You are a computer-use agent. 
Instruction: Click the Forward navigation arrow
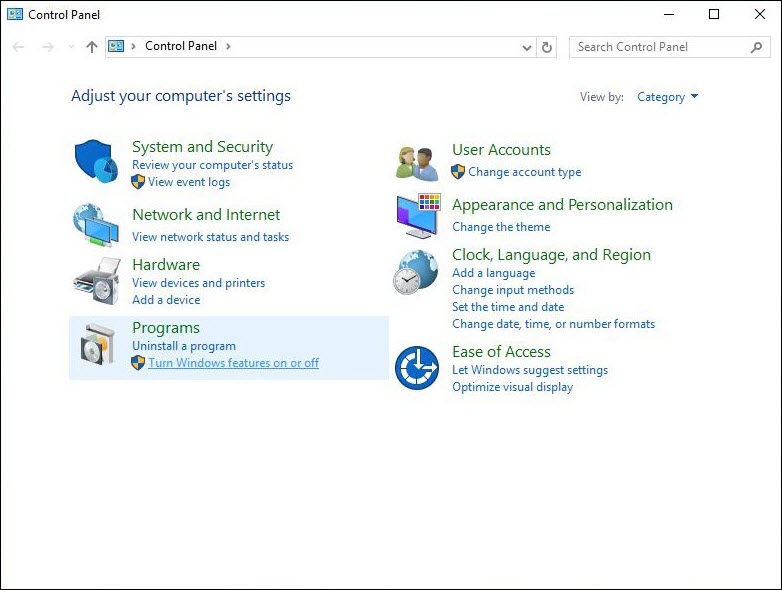click(48, 47)
